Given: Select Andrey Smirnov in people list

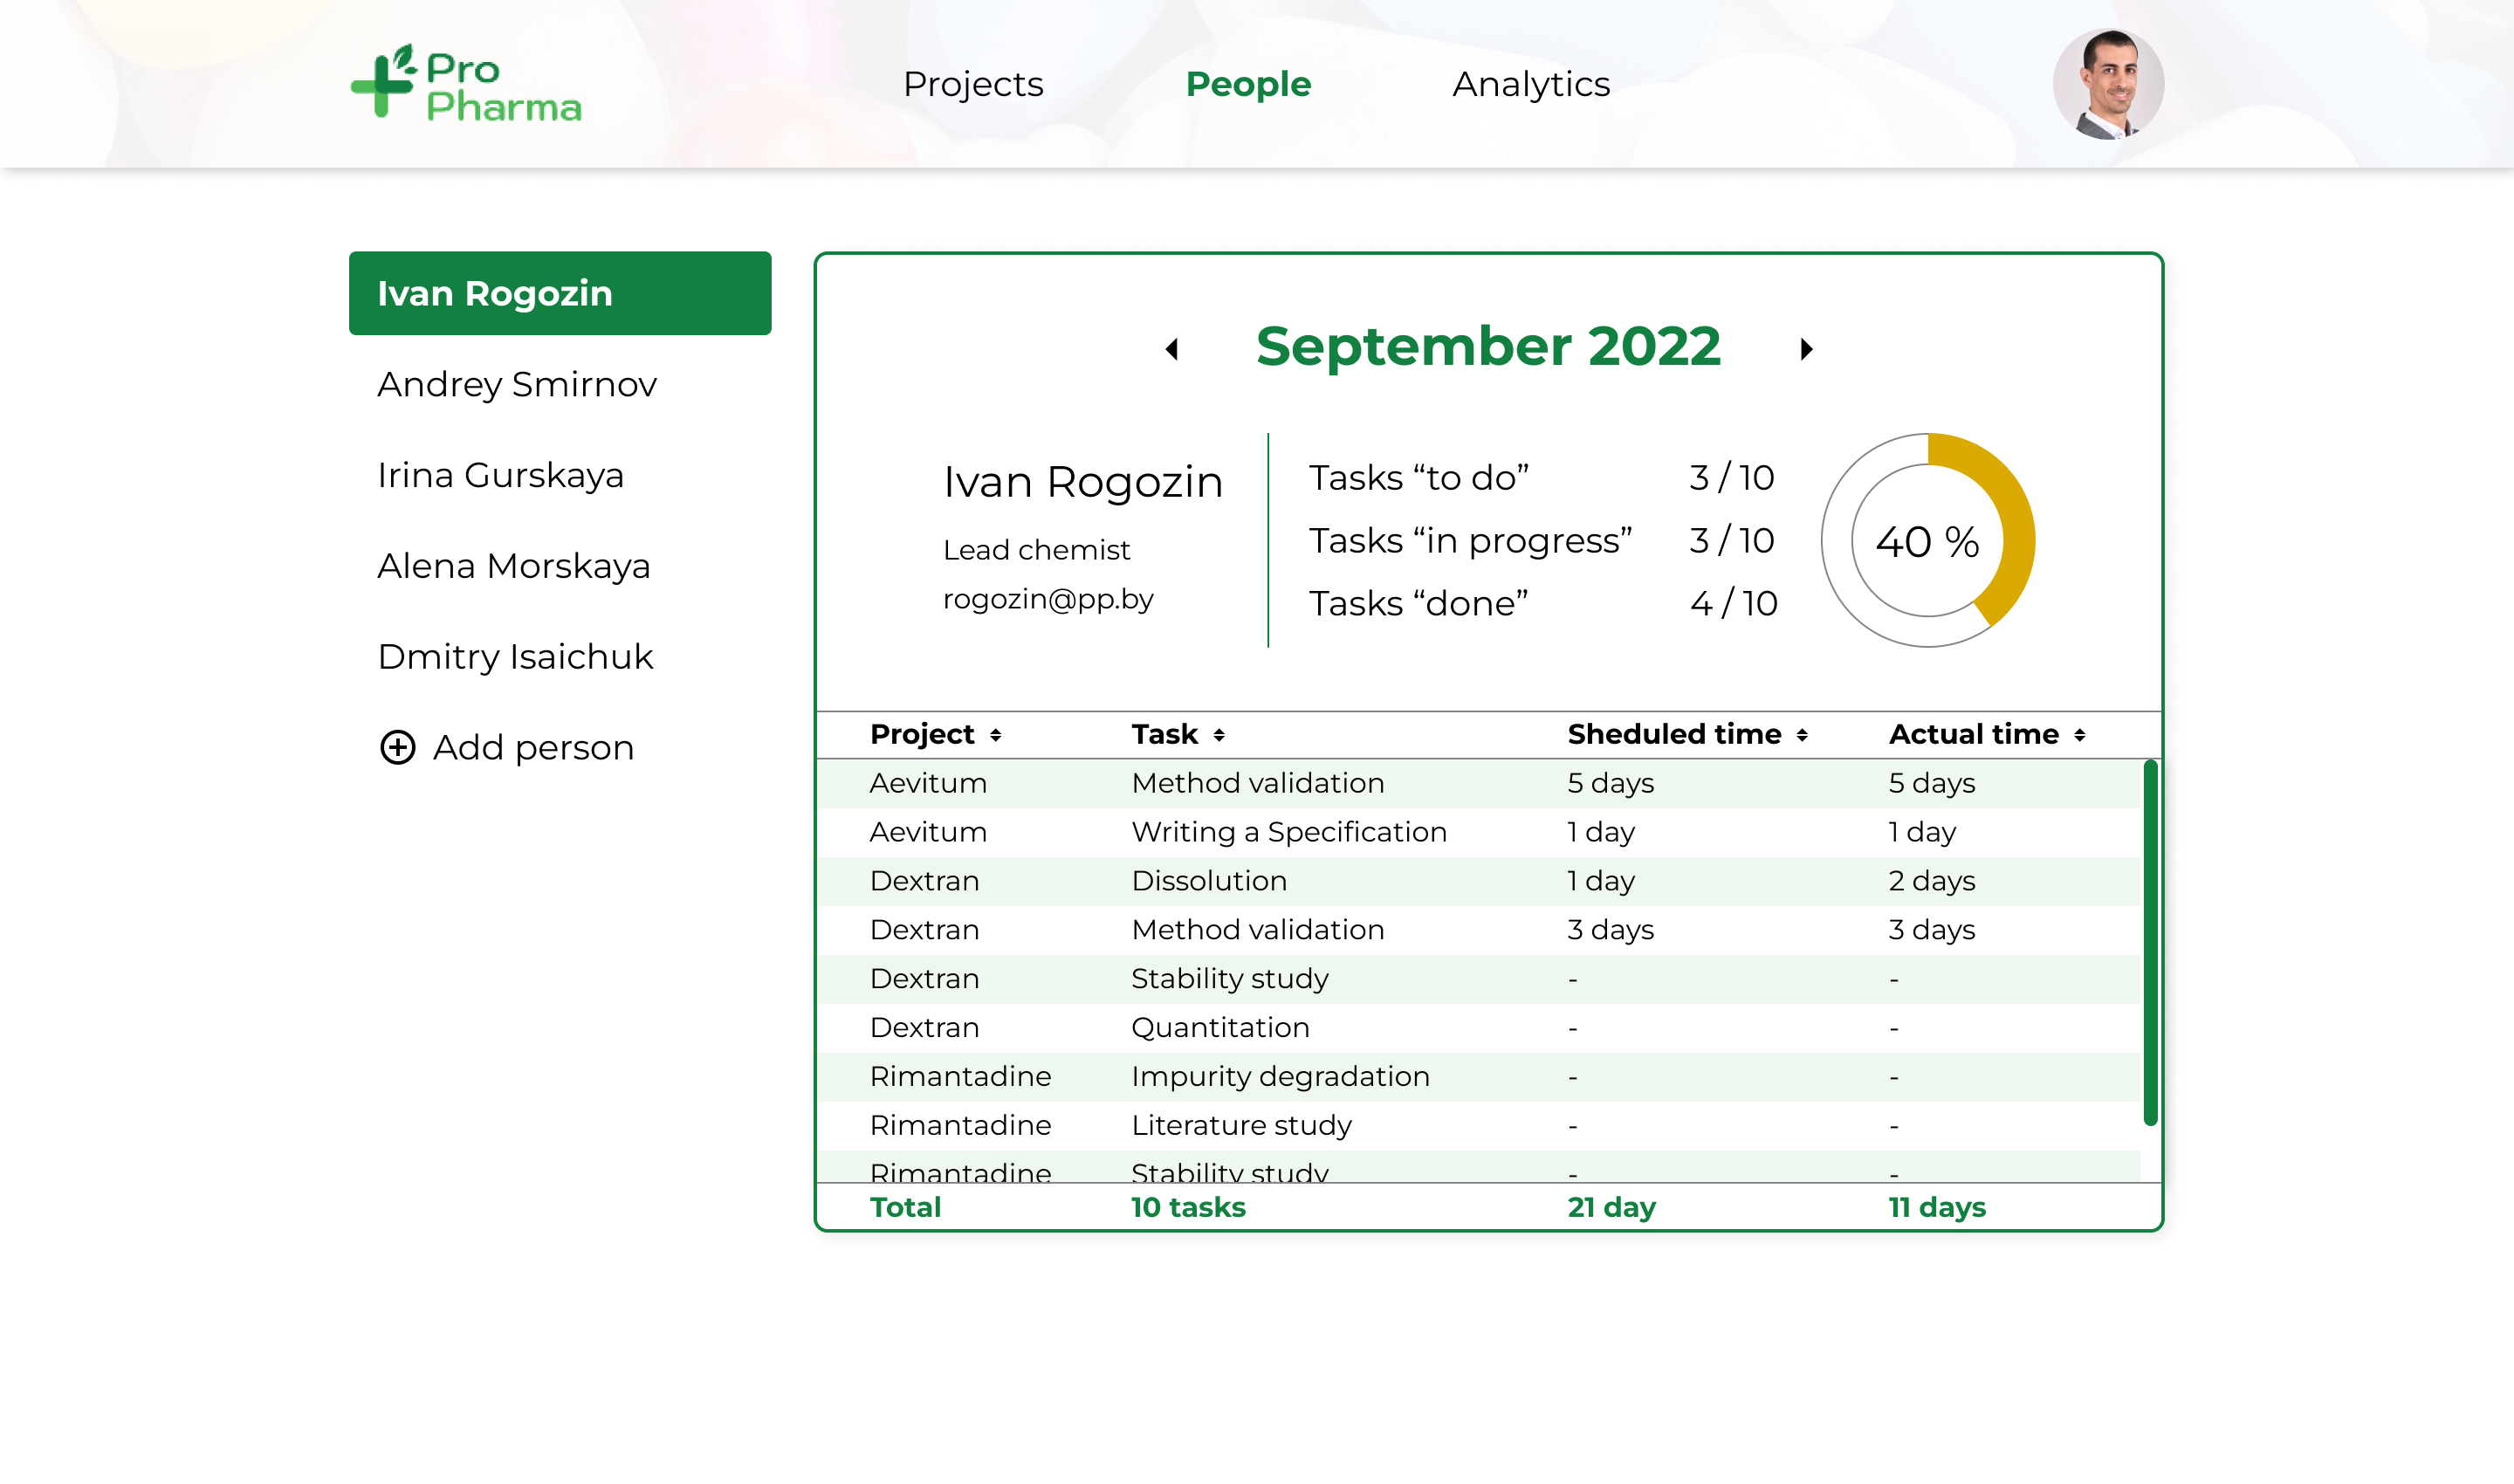Looking at the screenshot, I should click(x=517, y=384).
